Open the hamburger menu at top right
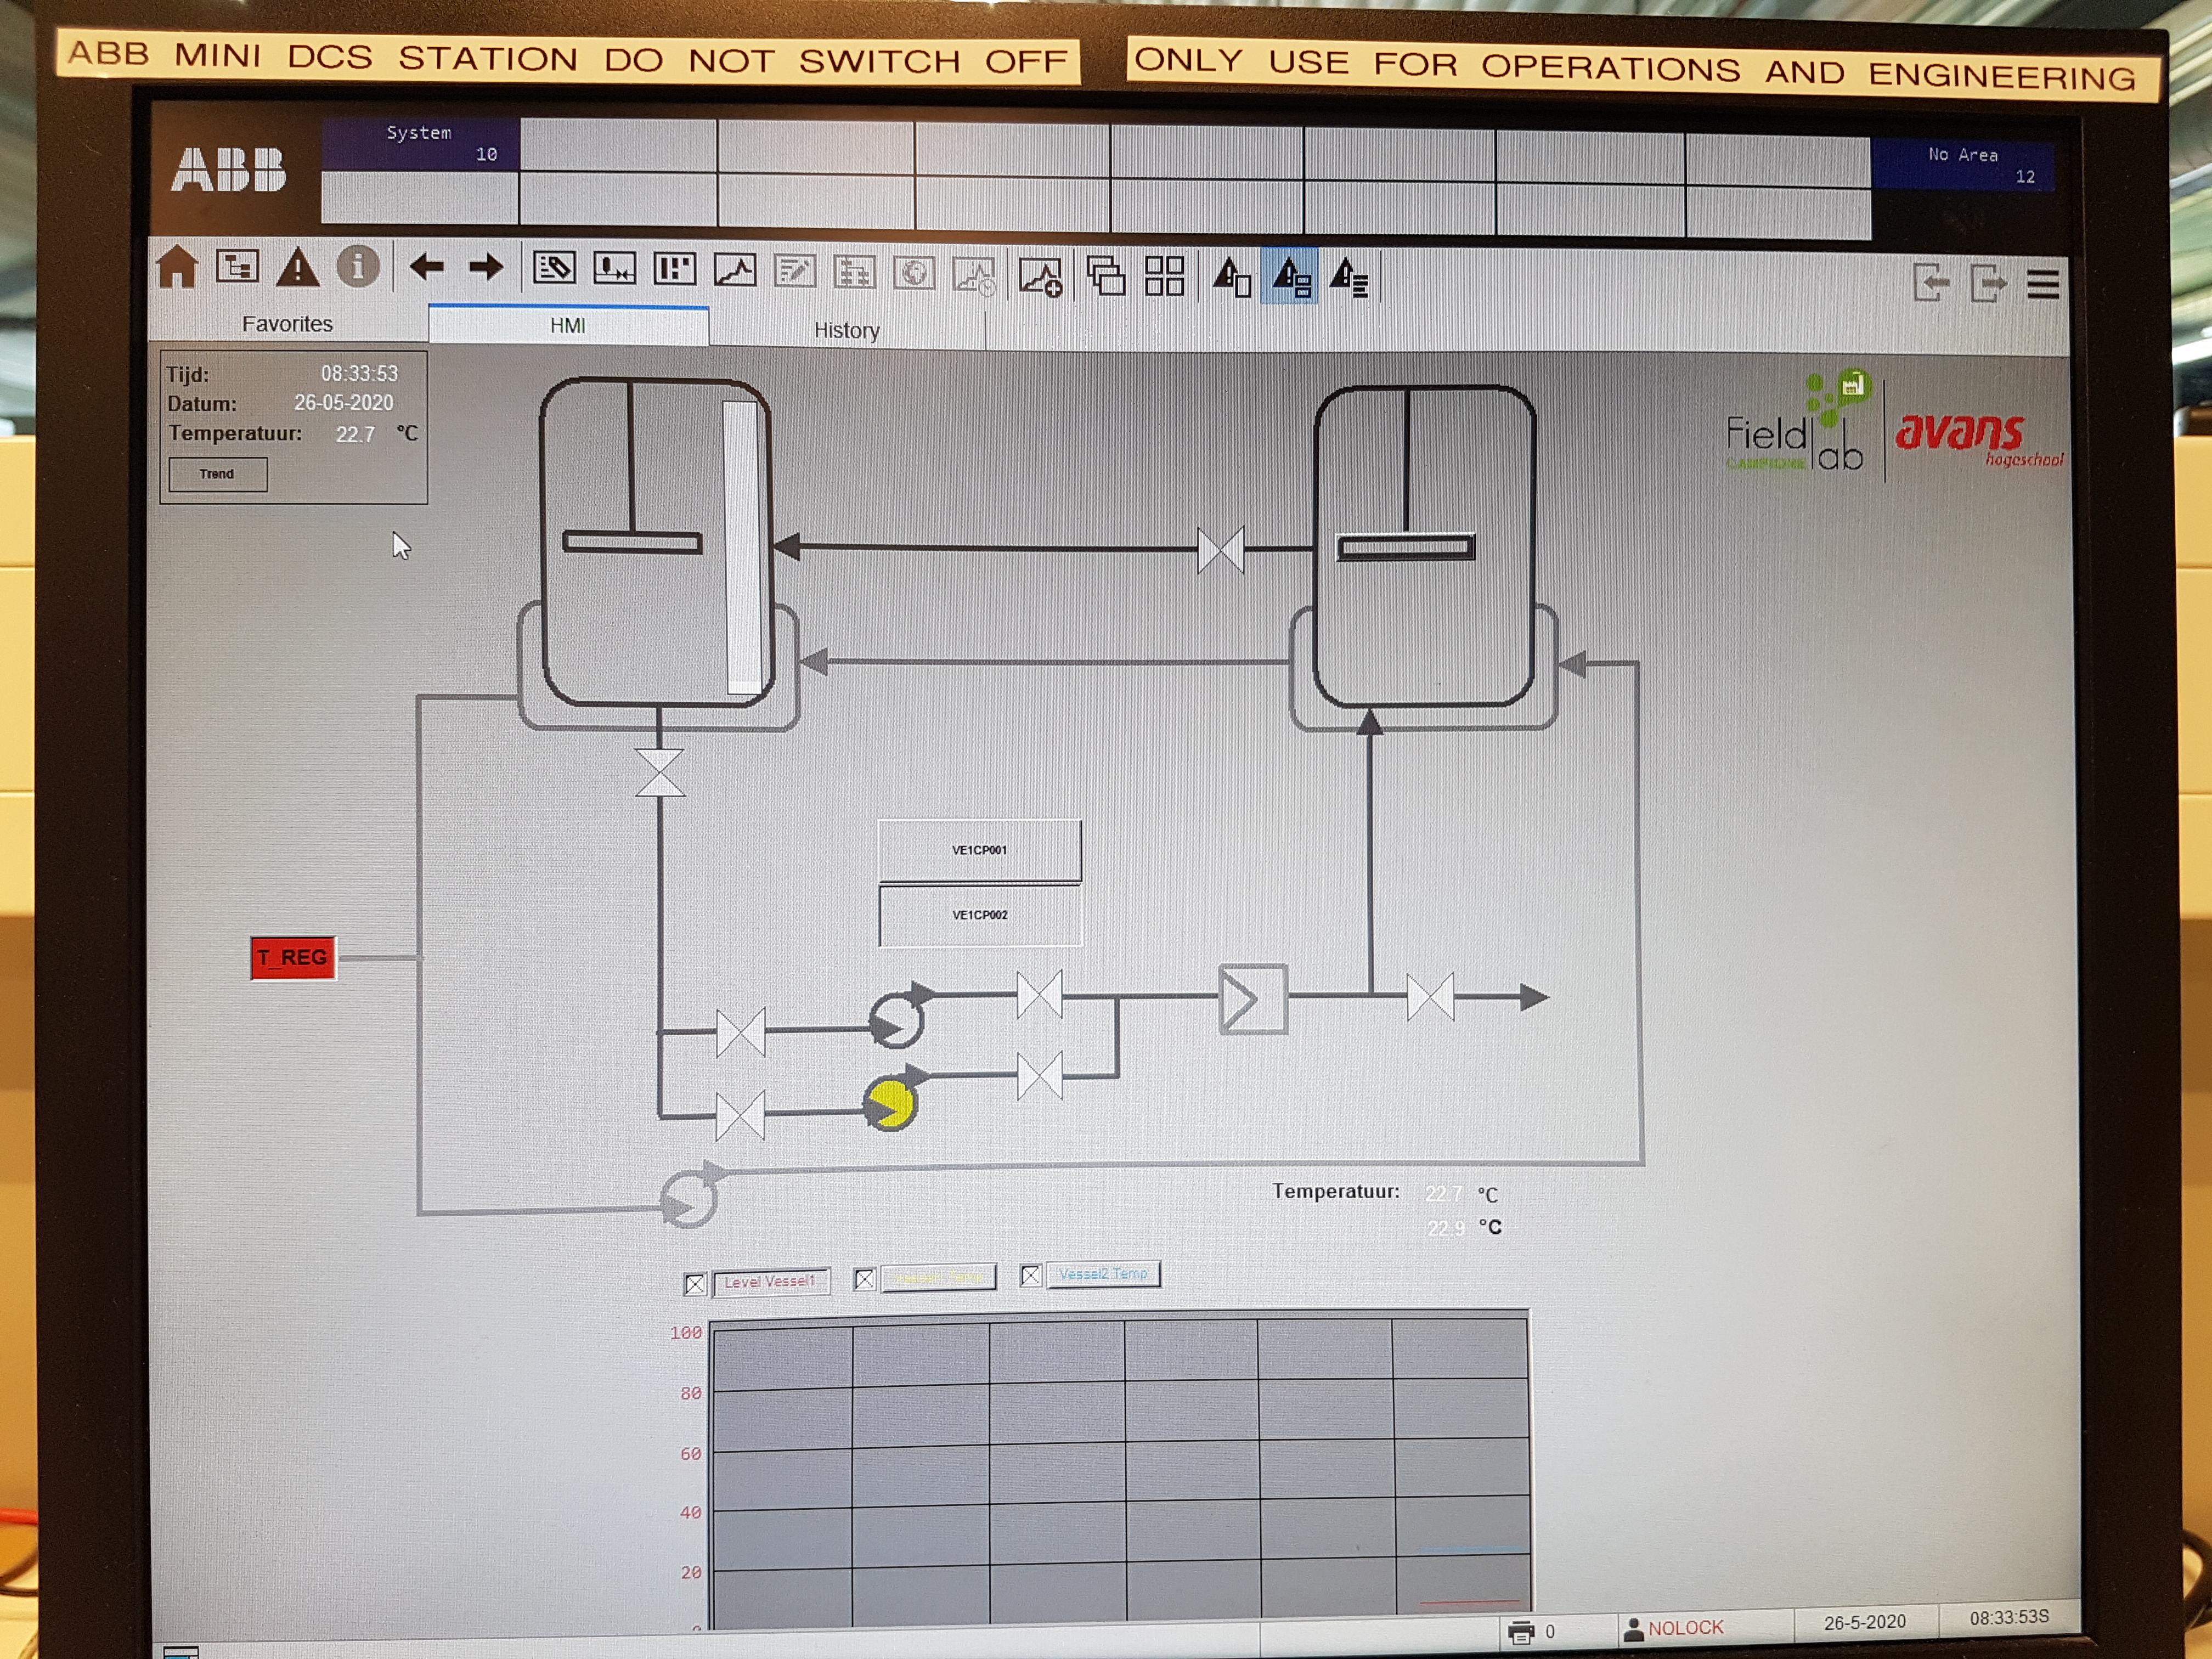The image size is (2212, 1659). click(2043, 284)
